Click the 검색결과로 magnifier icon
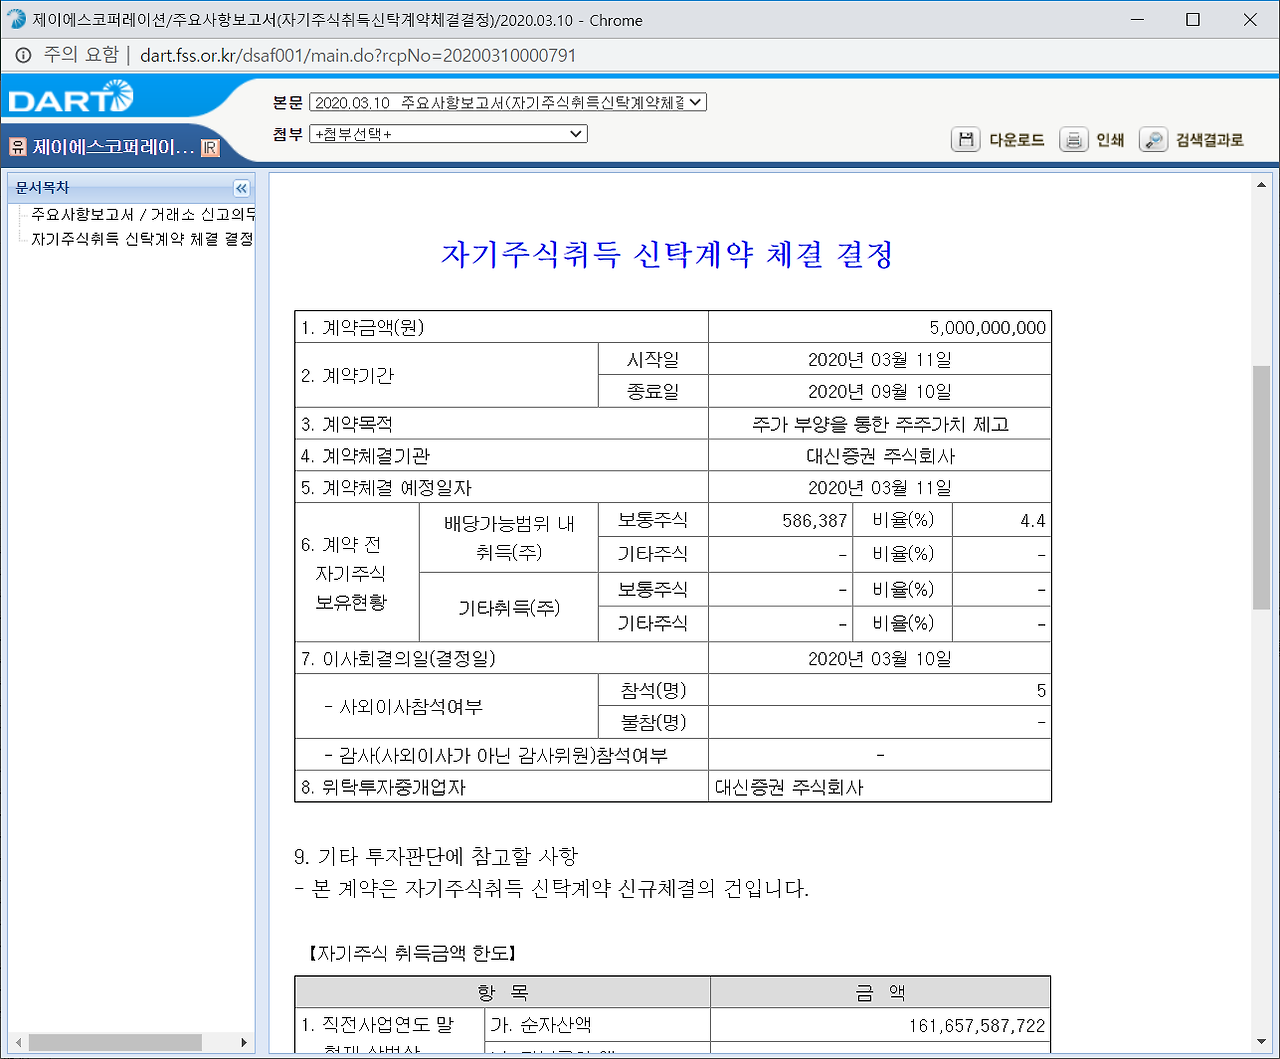Image resolution: width=1280 pixels, height=1059 pixels. tap(1153, 139)
